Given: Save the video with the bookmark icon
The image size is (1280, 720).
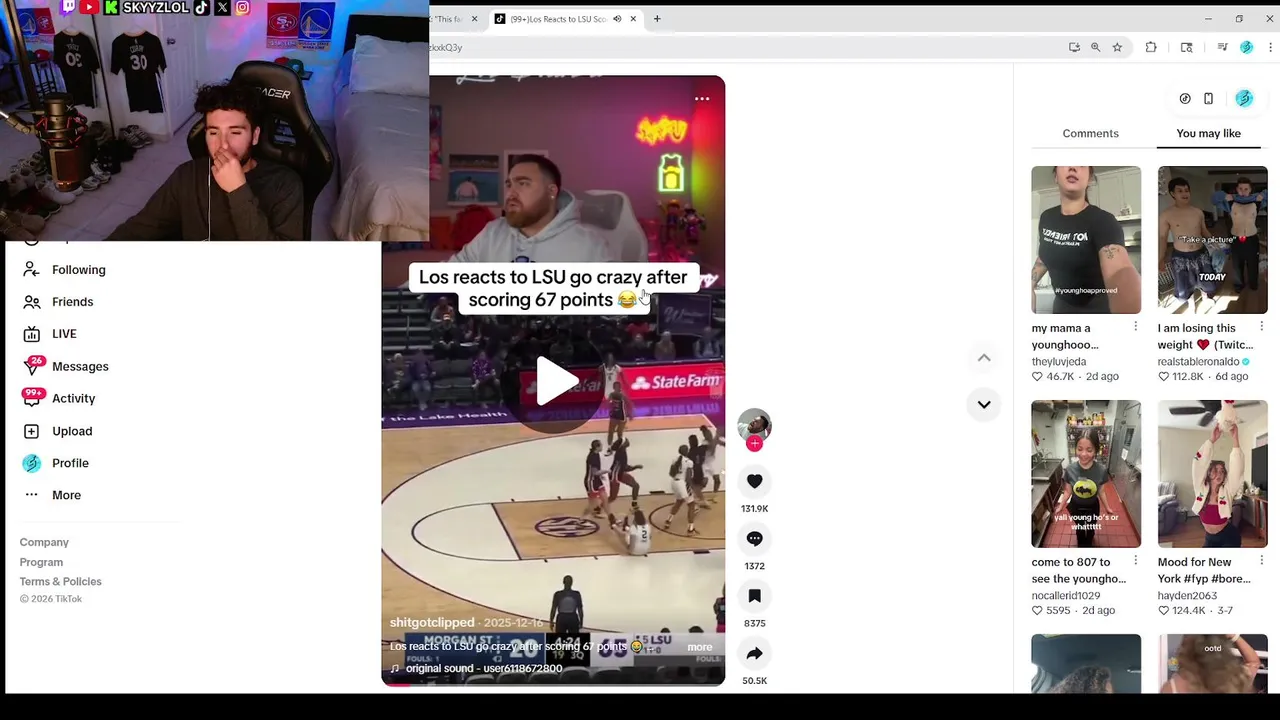Looking at the screenshot, I should click(x=754, y=596).
